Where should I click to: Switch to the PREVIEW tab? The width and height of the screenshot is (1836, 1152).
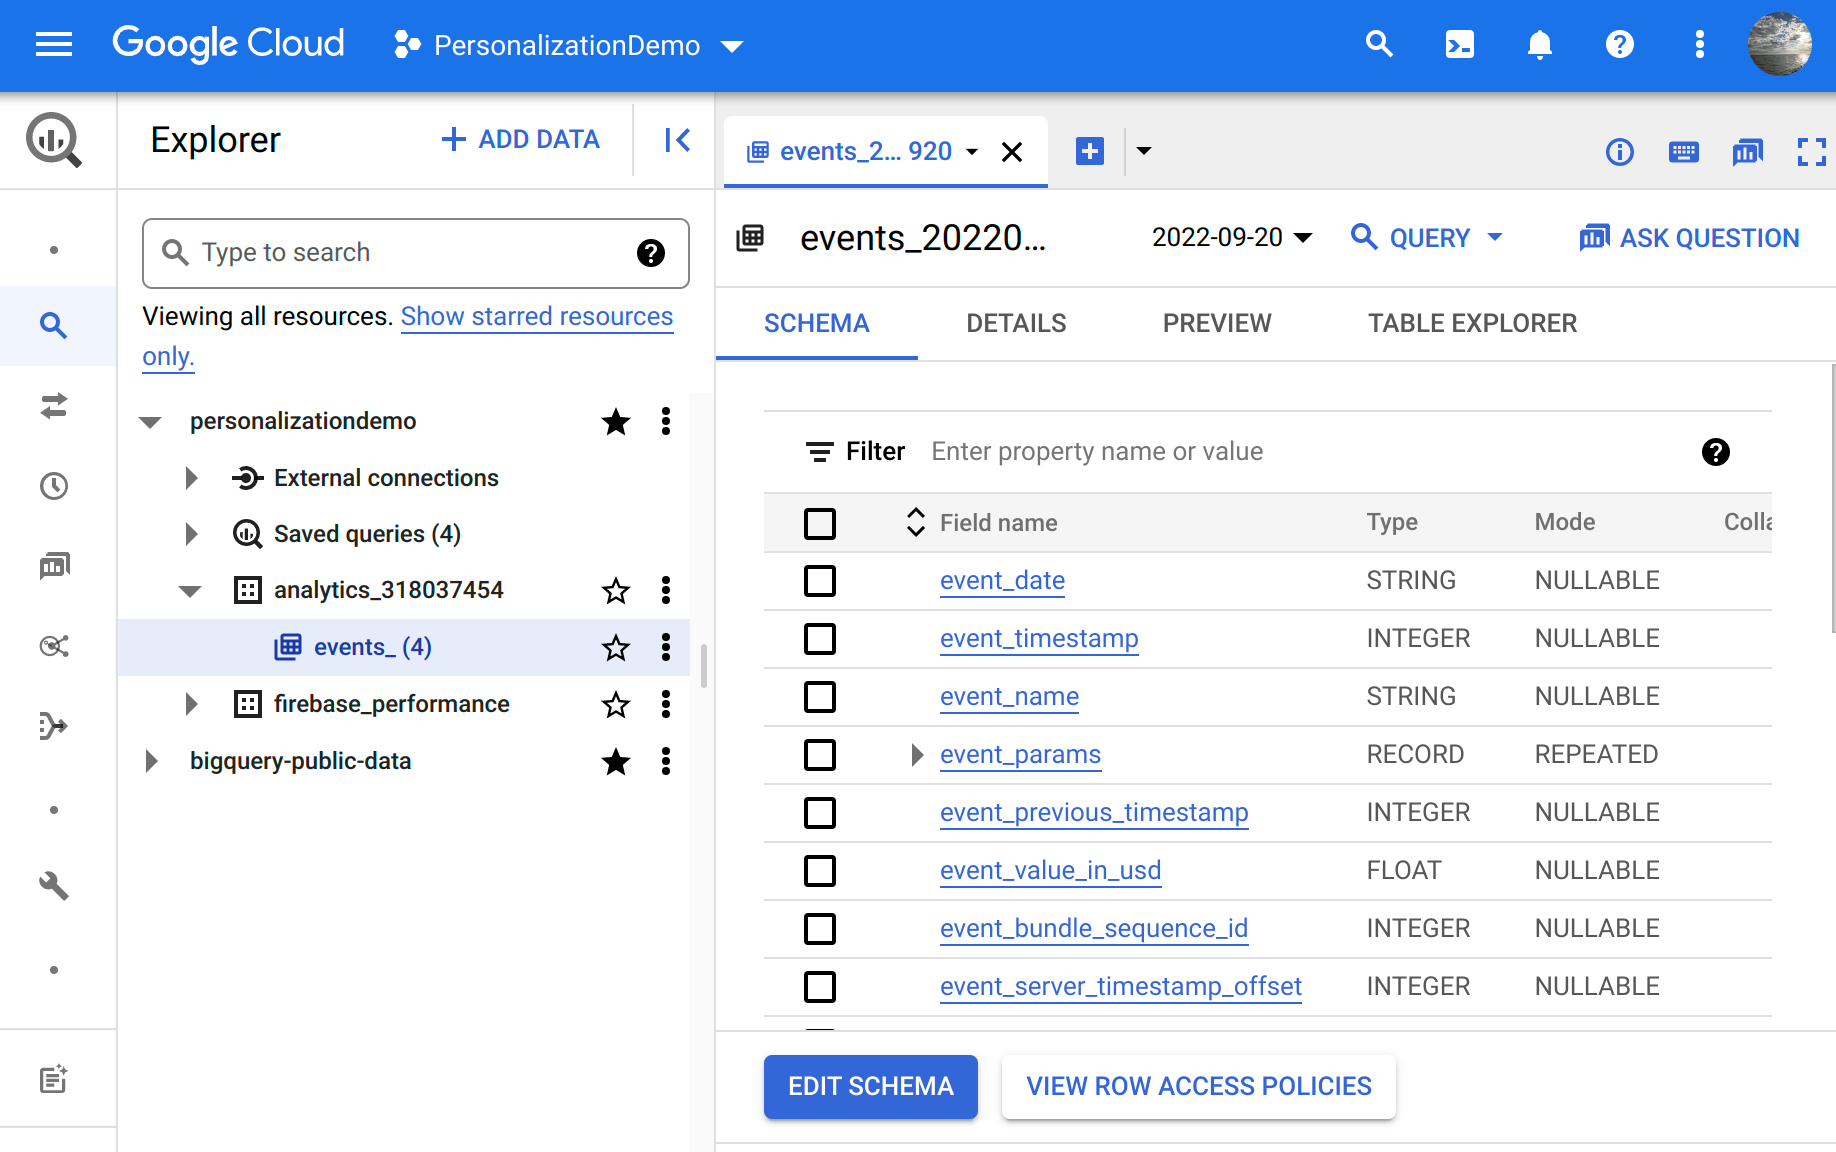1216,322
